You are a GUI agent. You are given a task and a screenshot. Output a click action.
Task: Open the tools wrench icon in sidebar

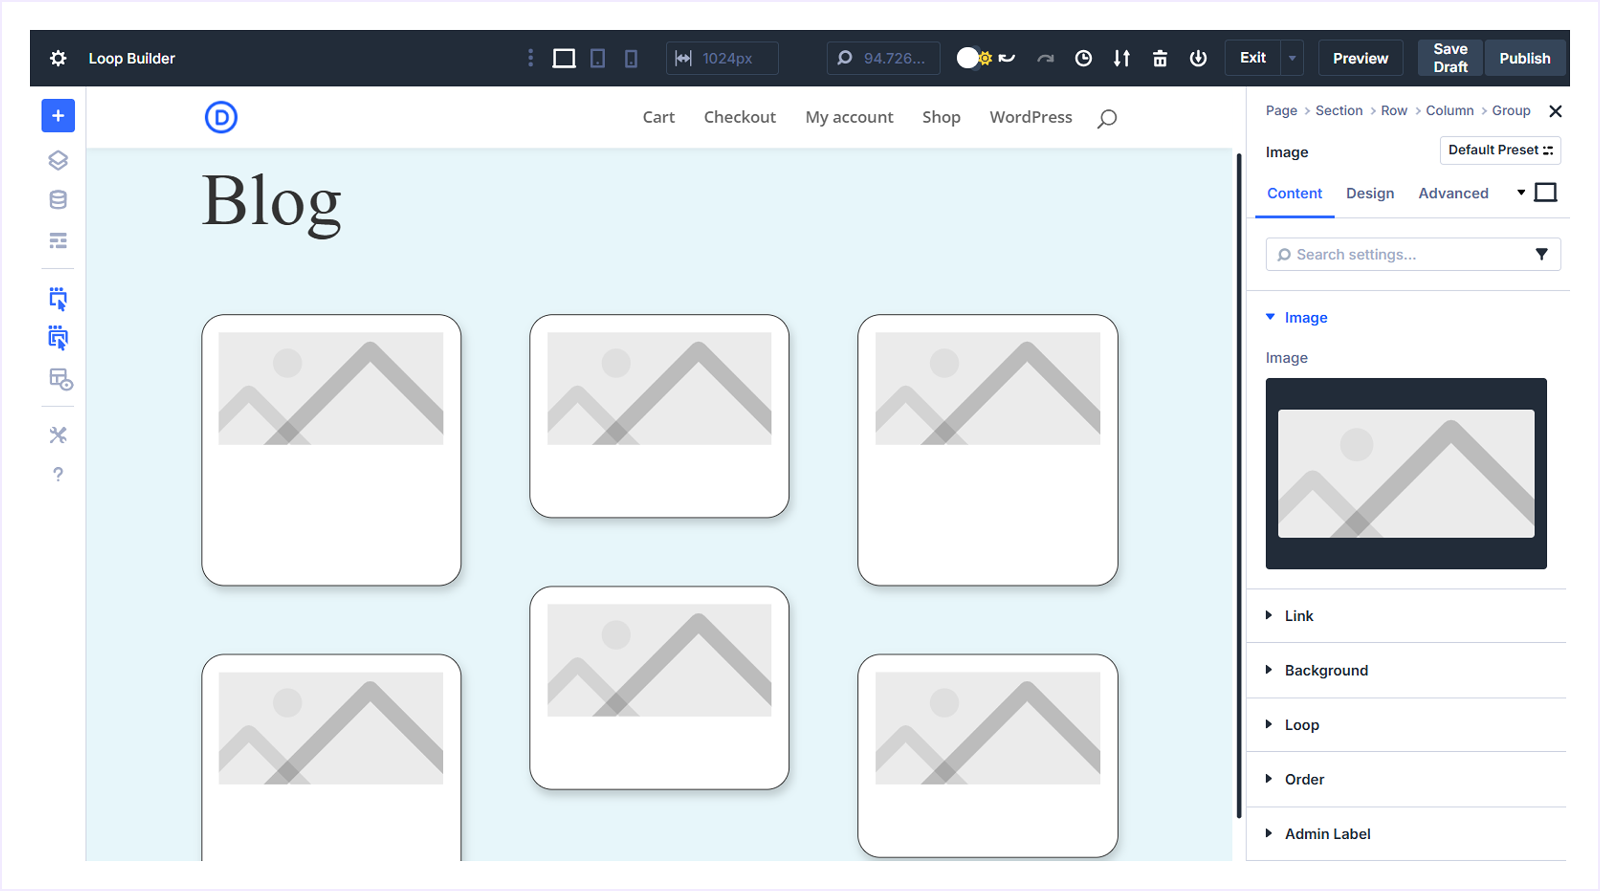[58, 435]
